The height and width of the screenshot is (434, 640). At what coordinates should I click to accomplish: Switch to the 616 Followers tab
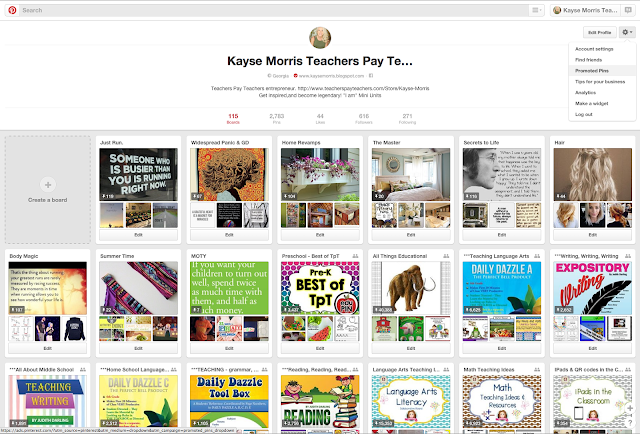coord(364,119)
